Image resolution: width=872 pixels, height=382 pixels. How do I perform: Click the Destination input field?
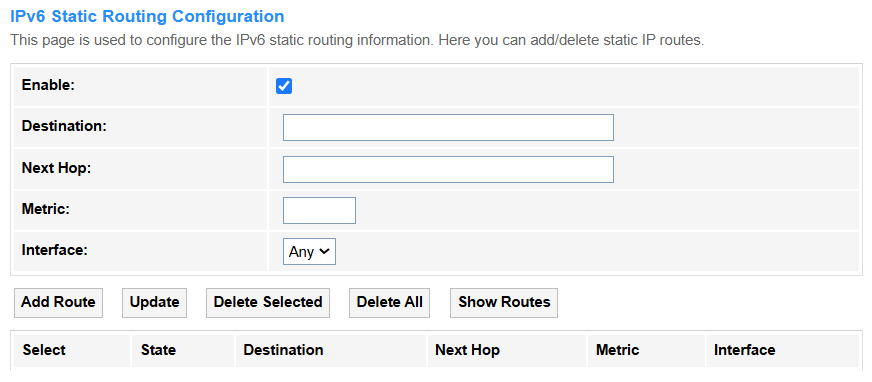coord(448,127)
